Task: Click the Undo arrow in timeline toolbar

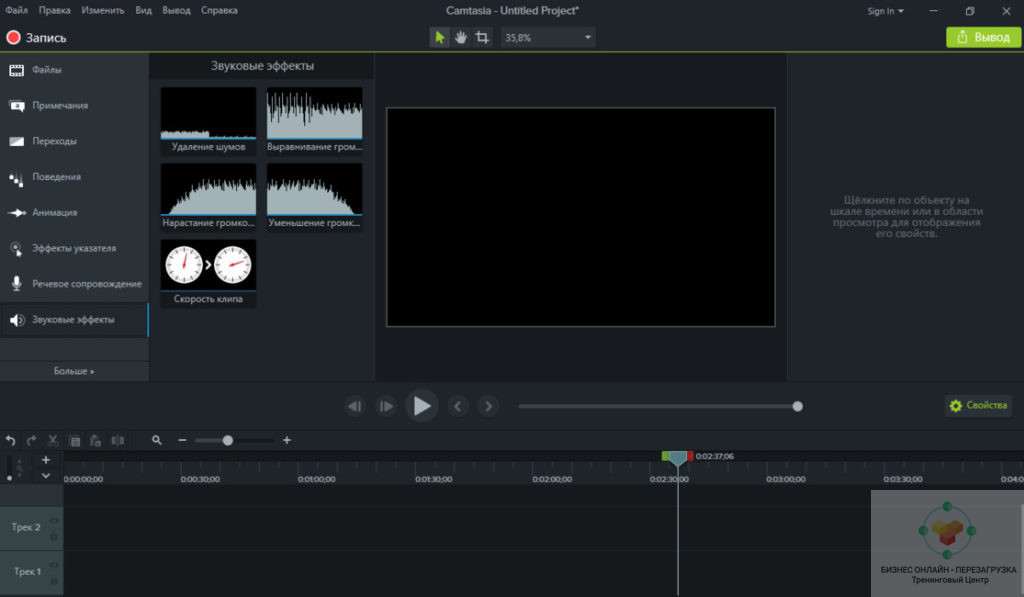Action: (11, 440)
